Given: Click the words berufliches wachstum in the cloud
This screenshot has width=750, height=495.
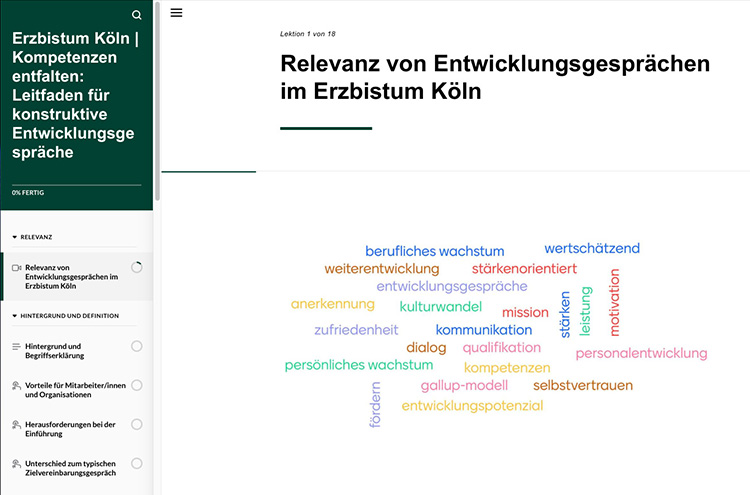Looking at the screenshot, I should pos(434,251).
